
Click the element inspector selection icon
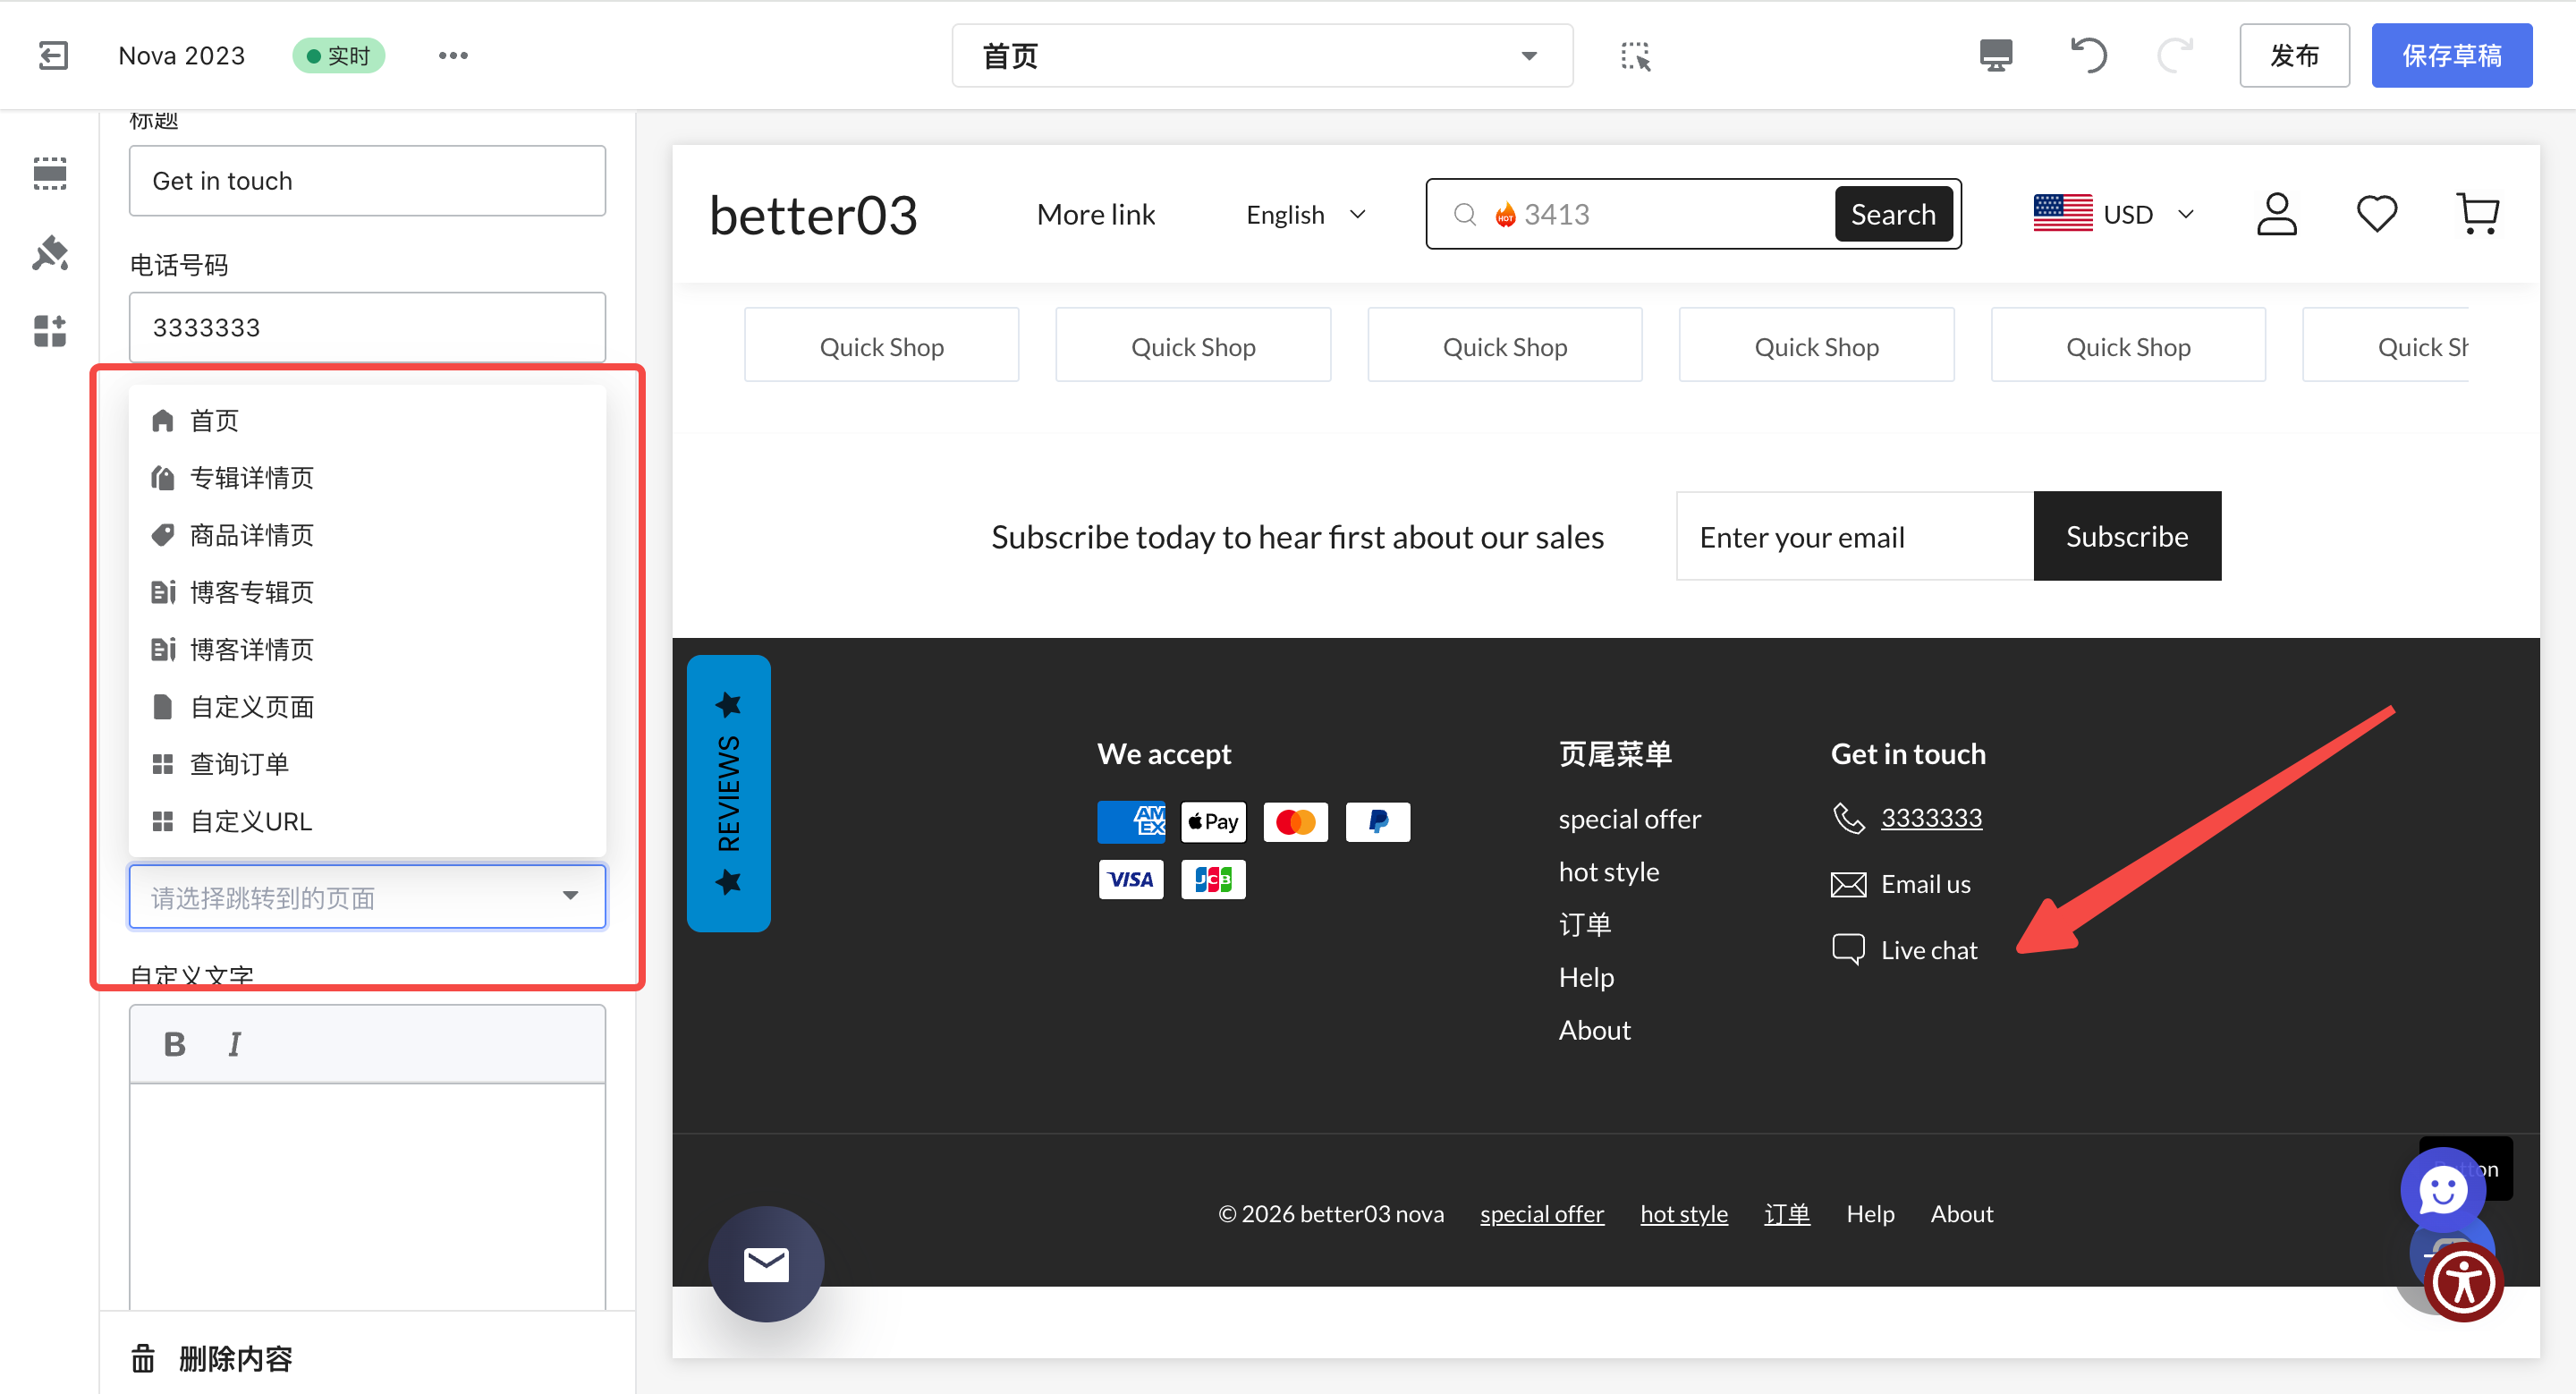(1635, 56)
